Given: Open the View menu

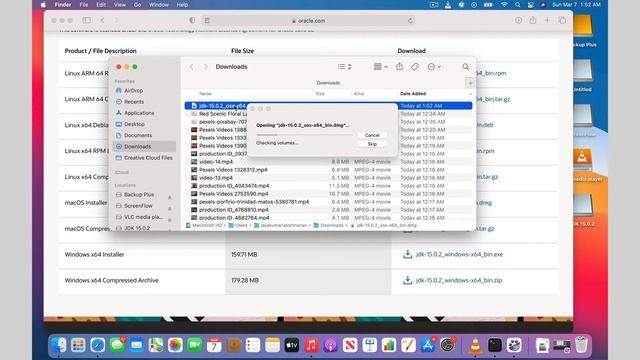Looking at the screenshot, I should (120, 5).
